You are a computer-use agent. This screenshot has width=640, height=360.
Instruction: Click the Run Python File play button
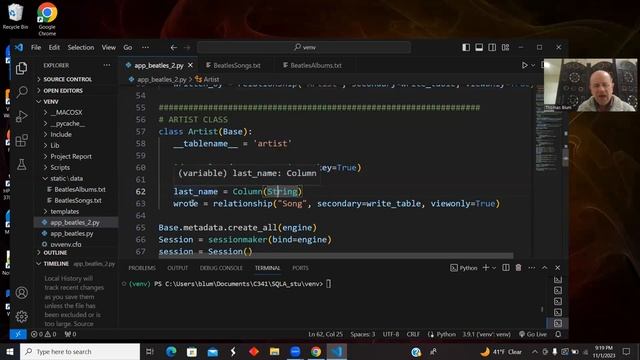(524, 65)
